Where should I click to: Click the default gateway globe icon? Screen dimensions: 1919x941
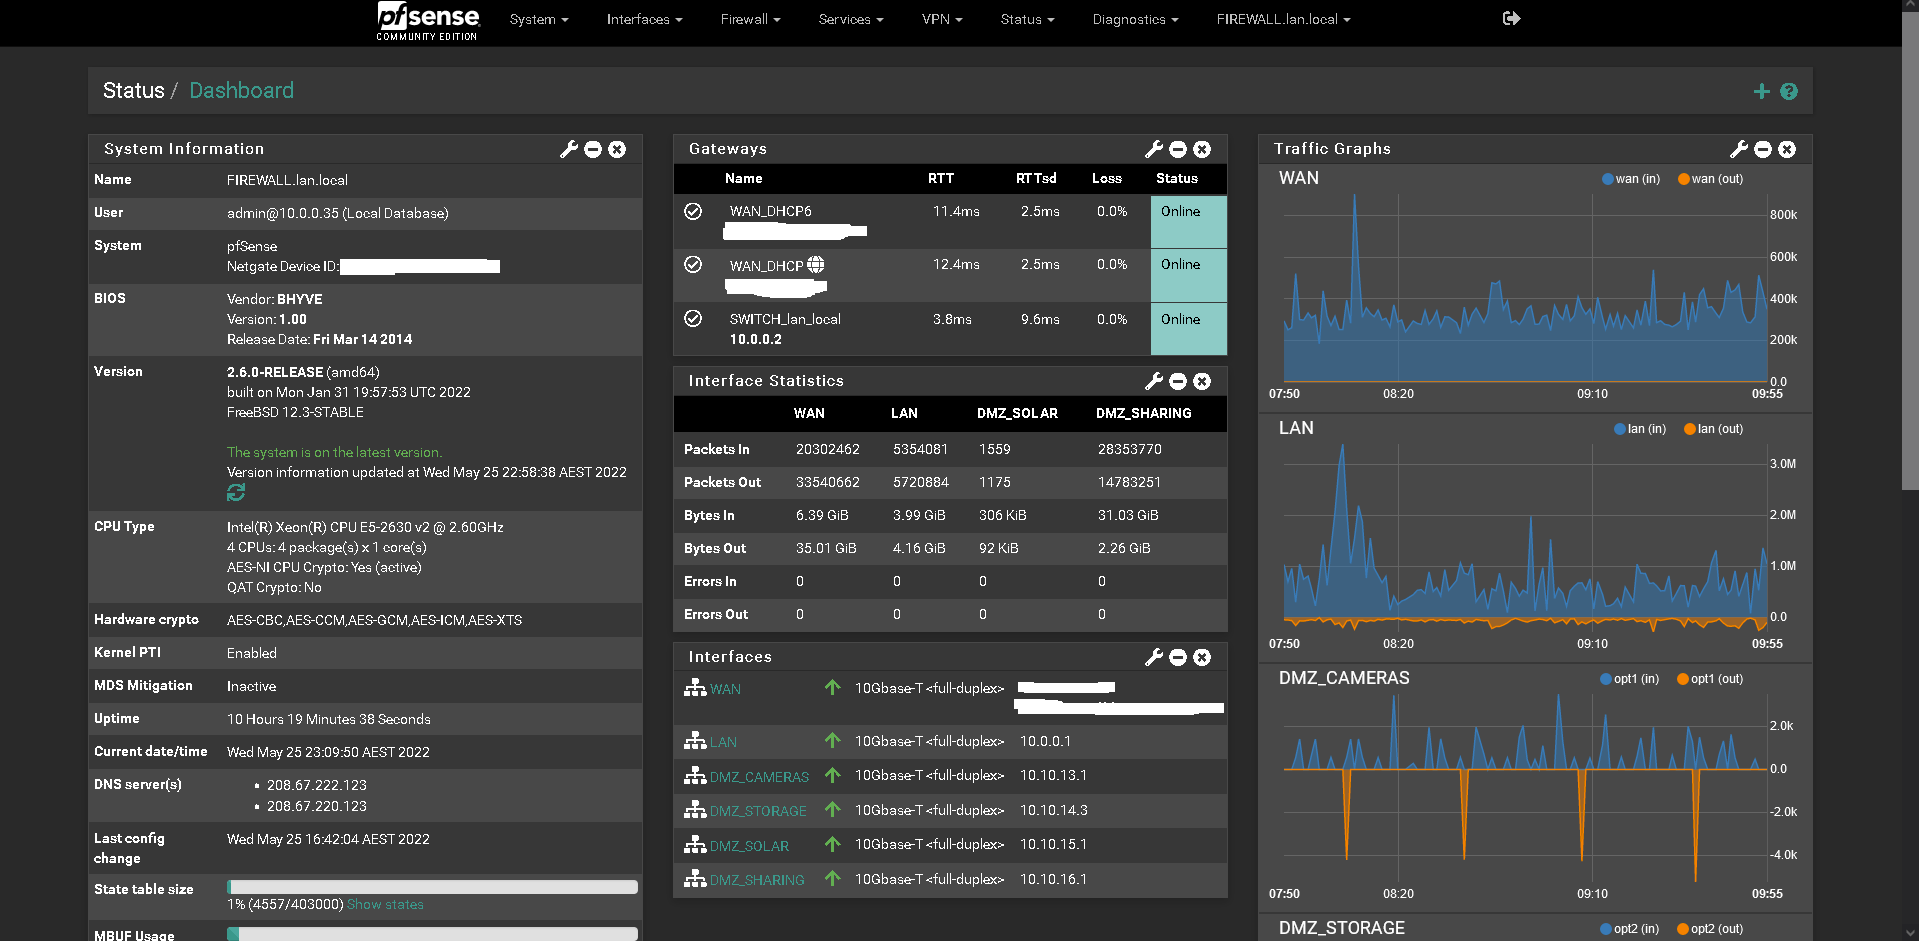point(816,265)
